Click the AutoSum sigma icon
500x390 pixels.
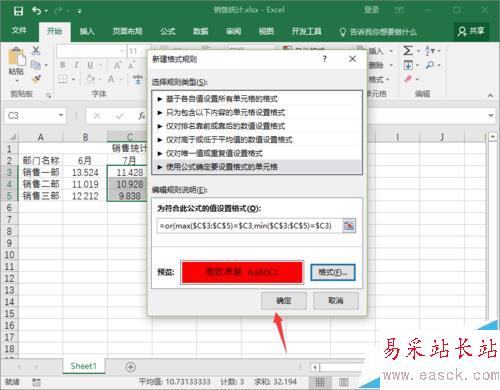click(408, 51)
